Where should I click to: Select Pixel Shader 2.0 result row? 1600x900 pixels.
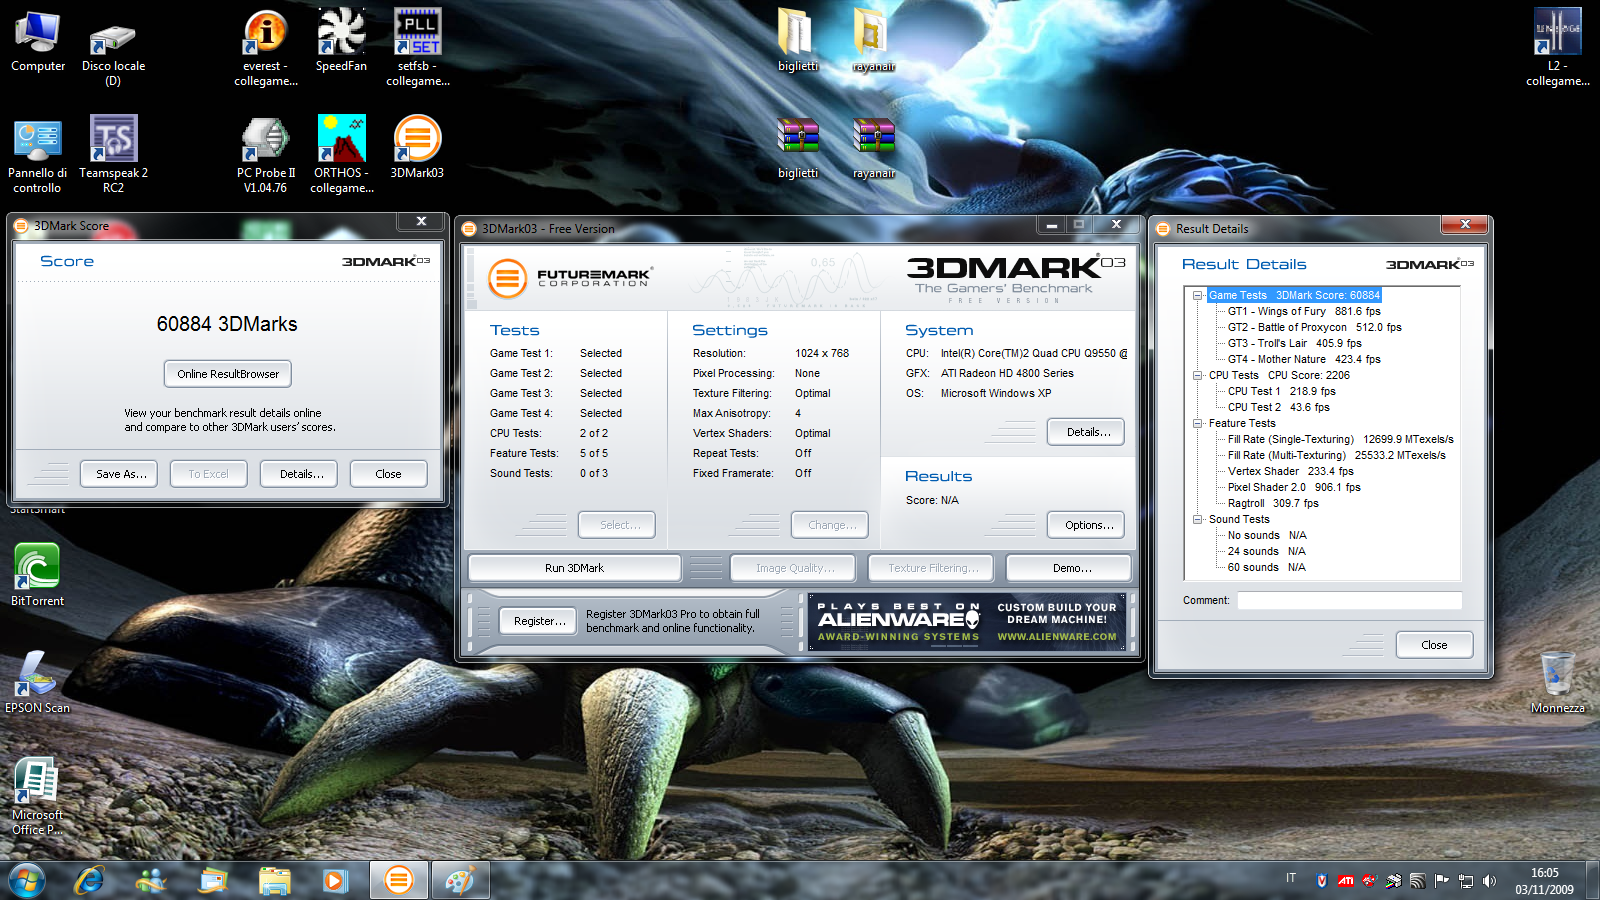(1294, 487)
